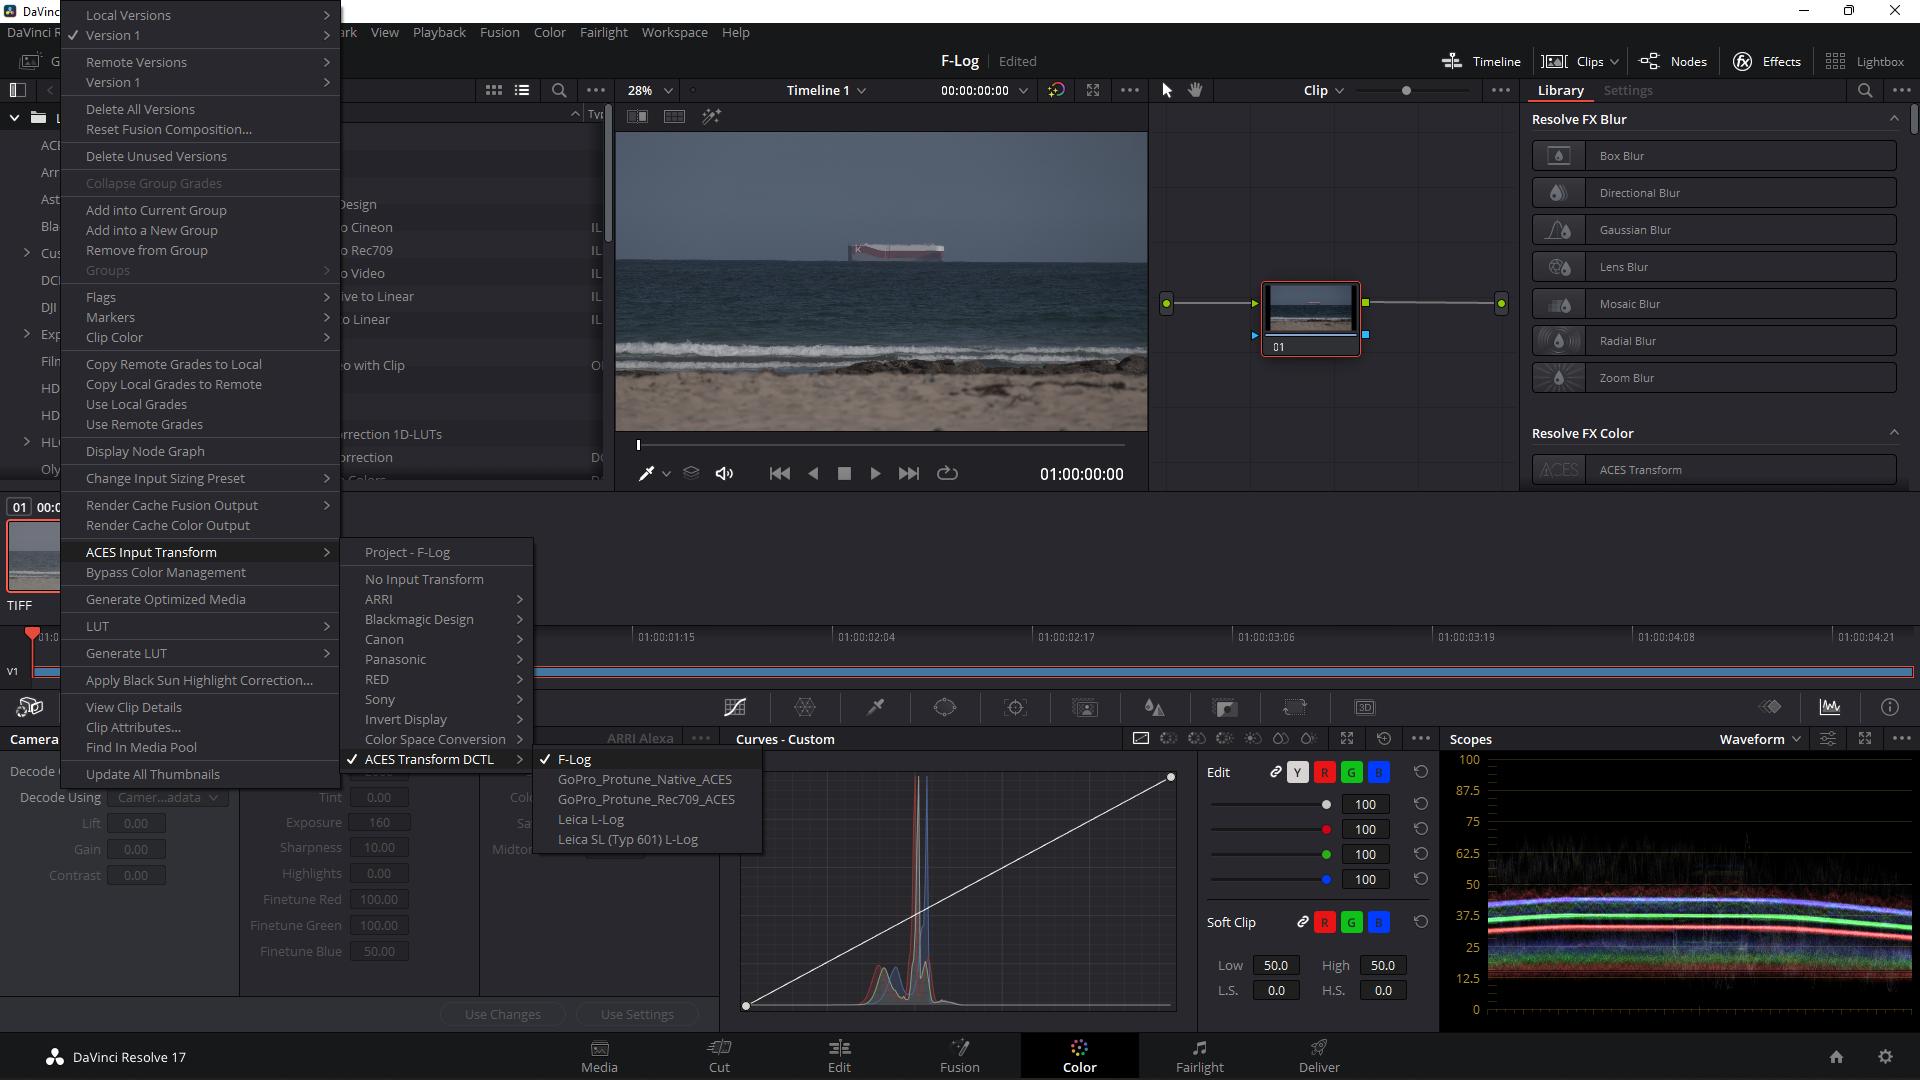Open Fairlight menu in menu bar
Screen dimensions: 1920x1080
(604, 32)
